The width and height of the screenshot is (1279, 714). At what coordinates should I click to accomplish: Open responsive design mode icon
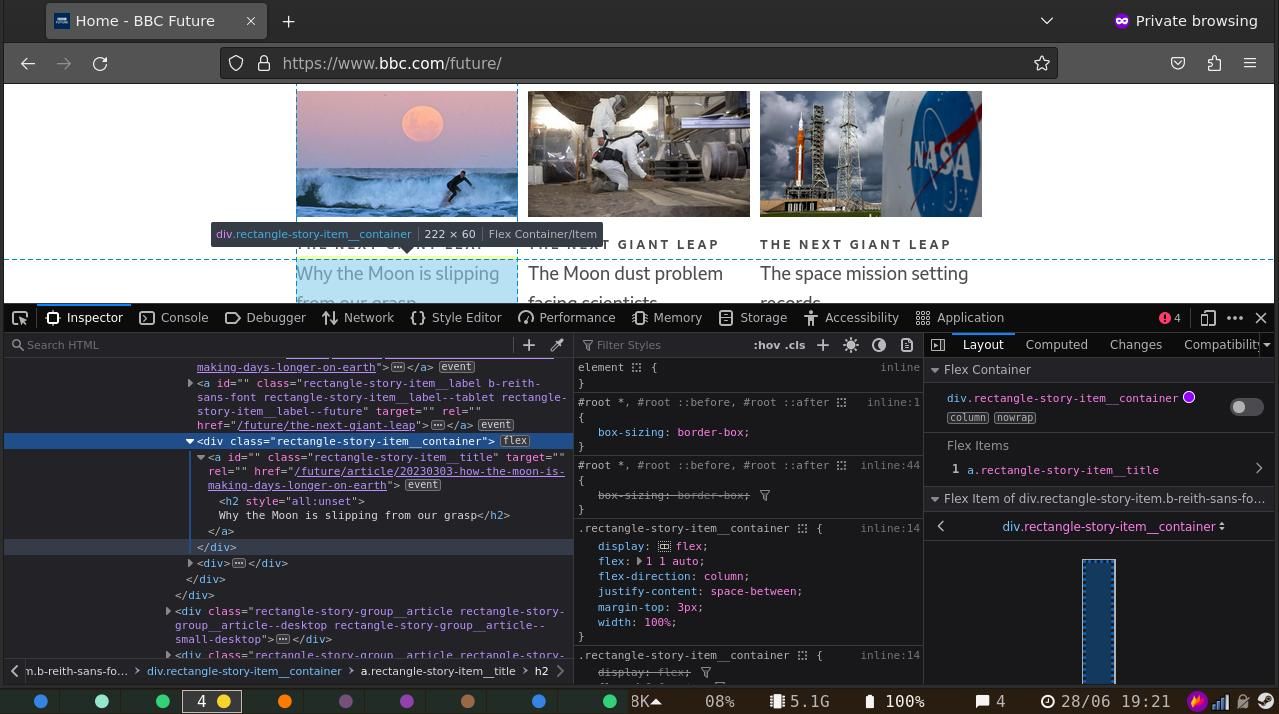1208,318
